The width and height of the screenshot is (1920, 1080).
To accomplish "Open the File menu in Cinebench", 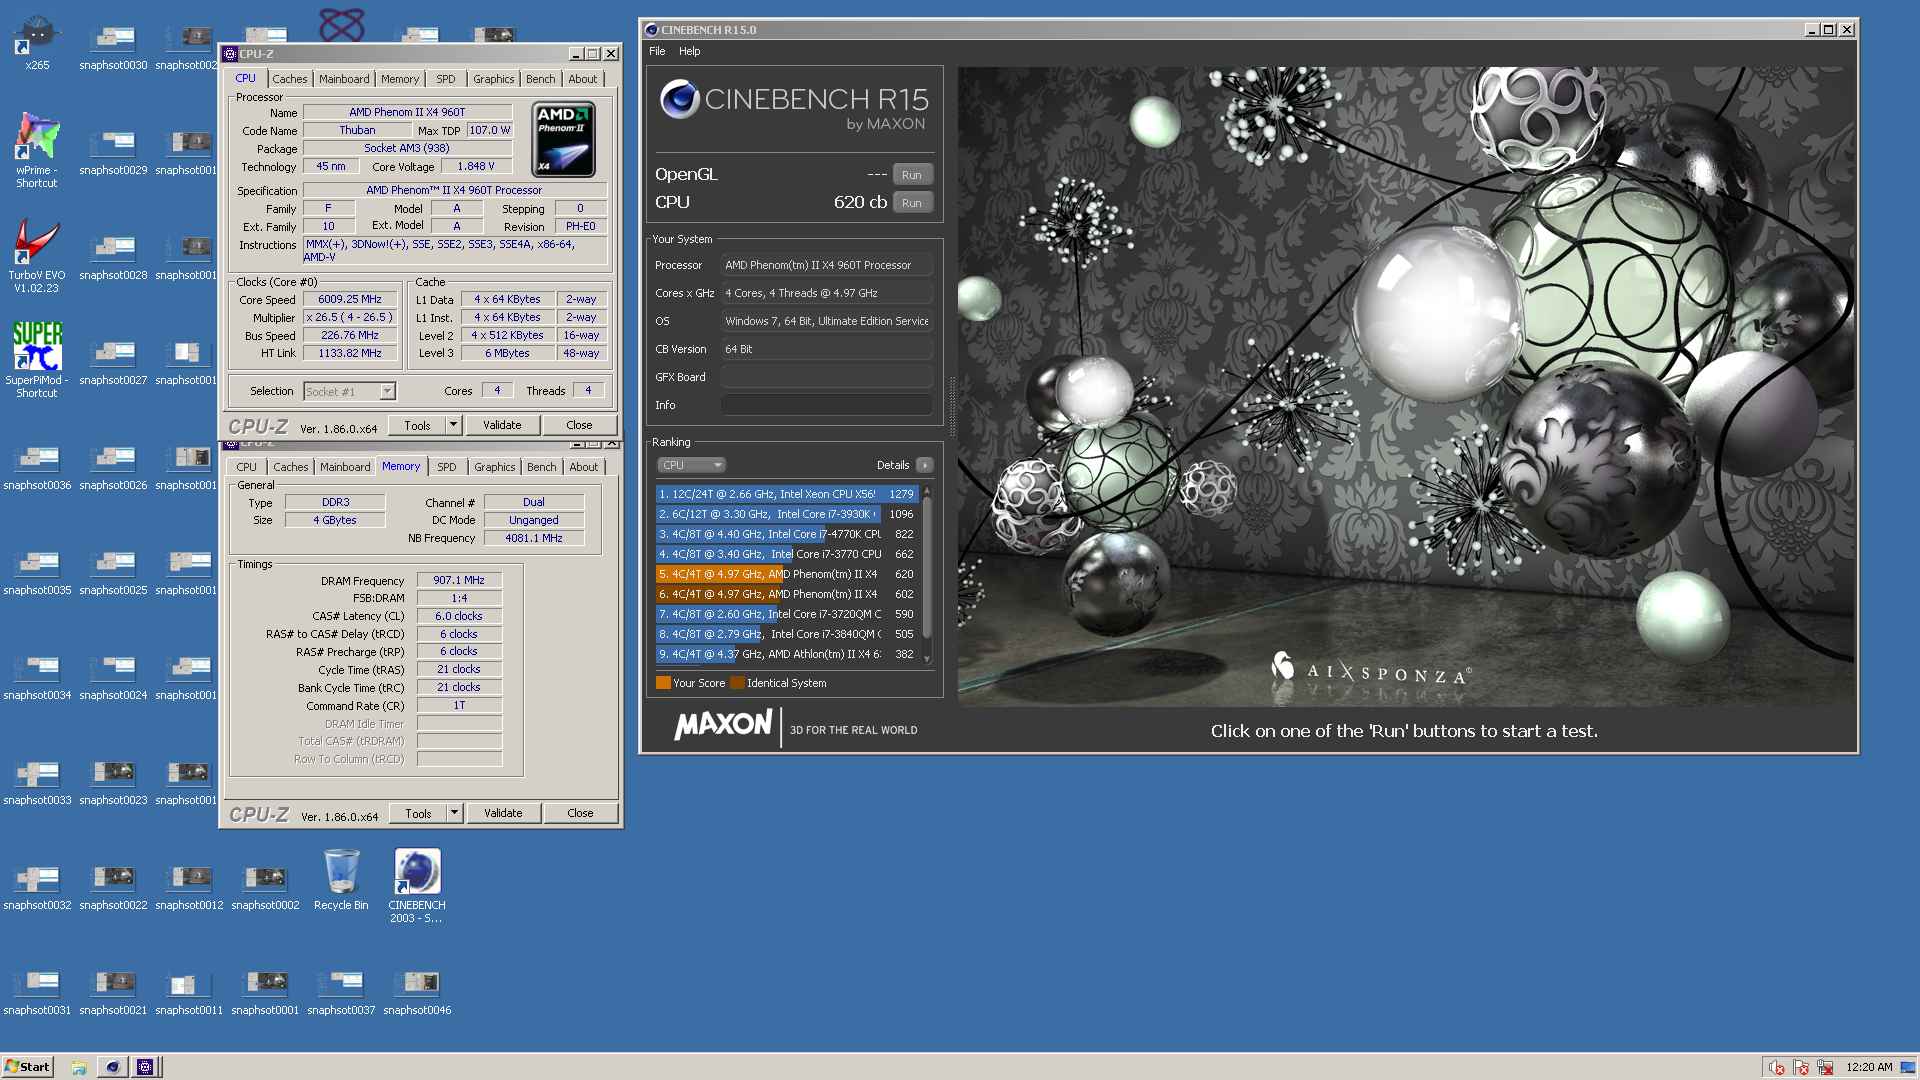I will (657, 51).
